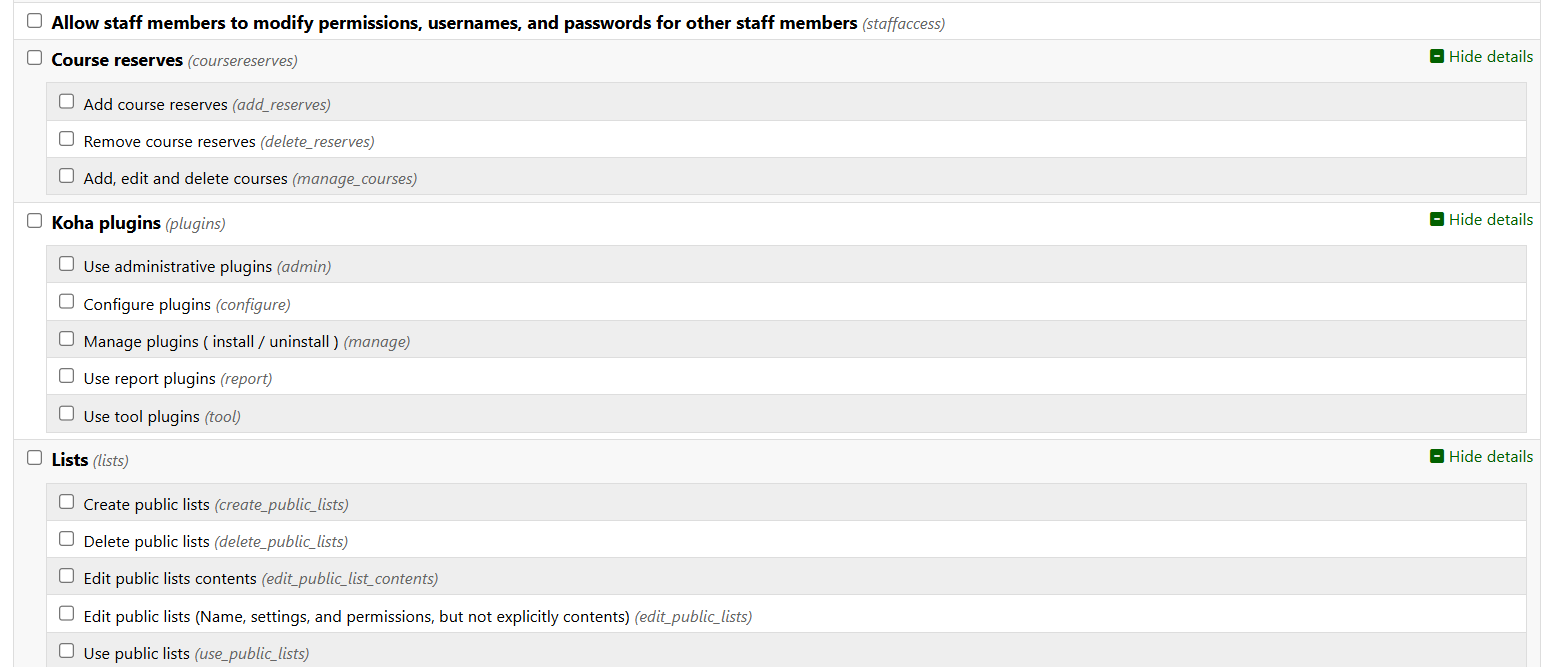
Task: Click the green minus icon for Lists
Action: click(x=1437, y=456)
